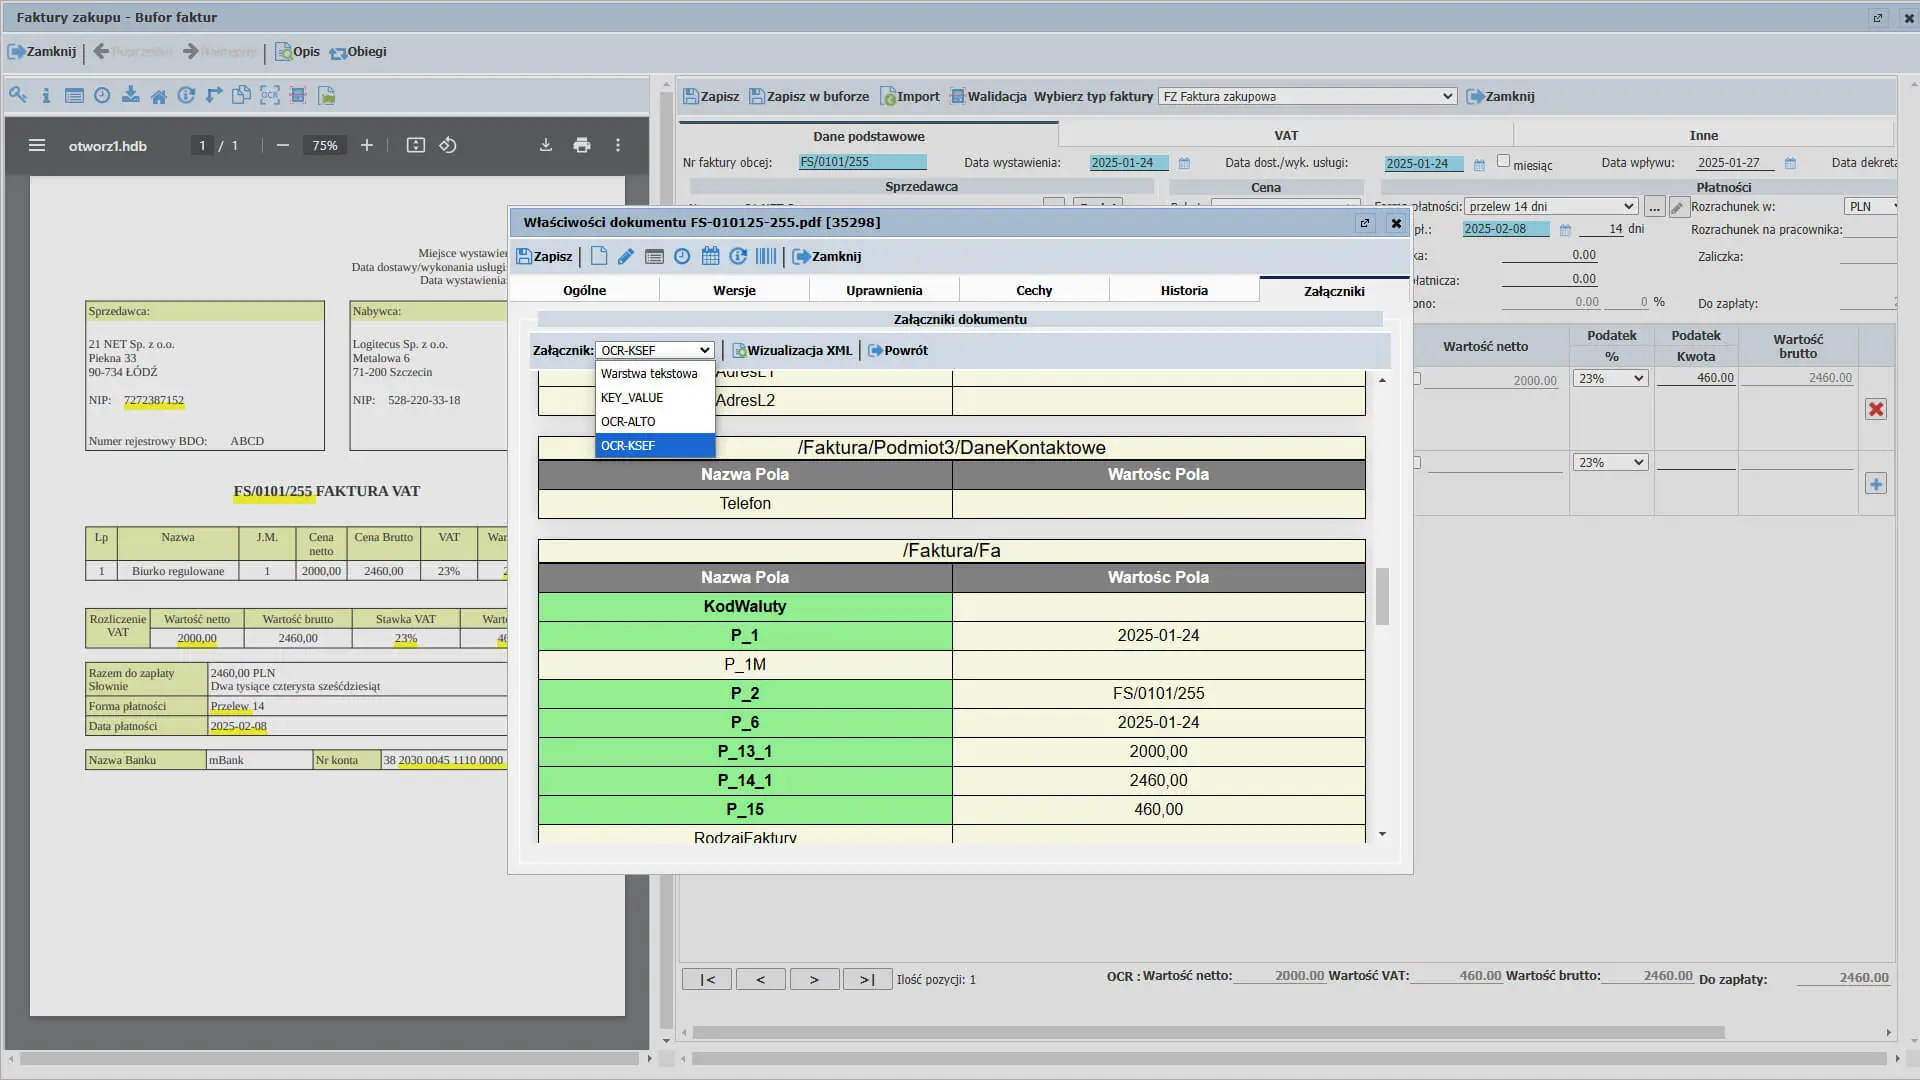Switch to the Historia tab
Viewport: 1920px width, 1080px height.
pos(1184,291)
